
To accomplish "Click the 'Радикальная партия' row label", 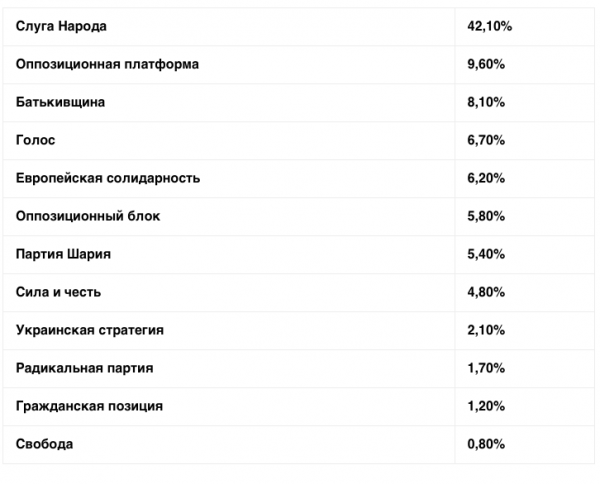I will click(x=85, y=368).
